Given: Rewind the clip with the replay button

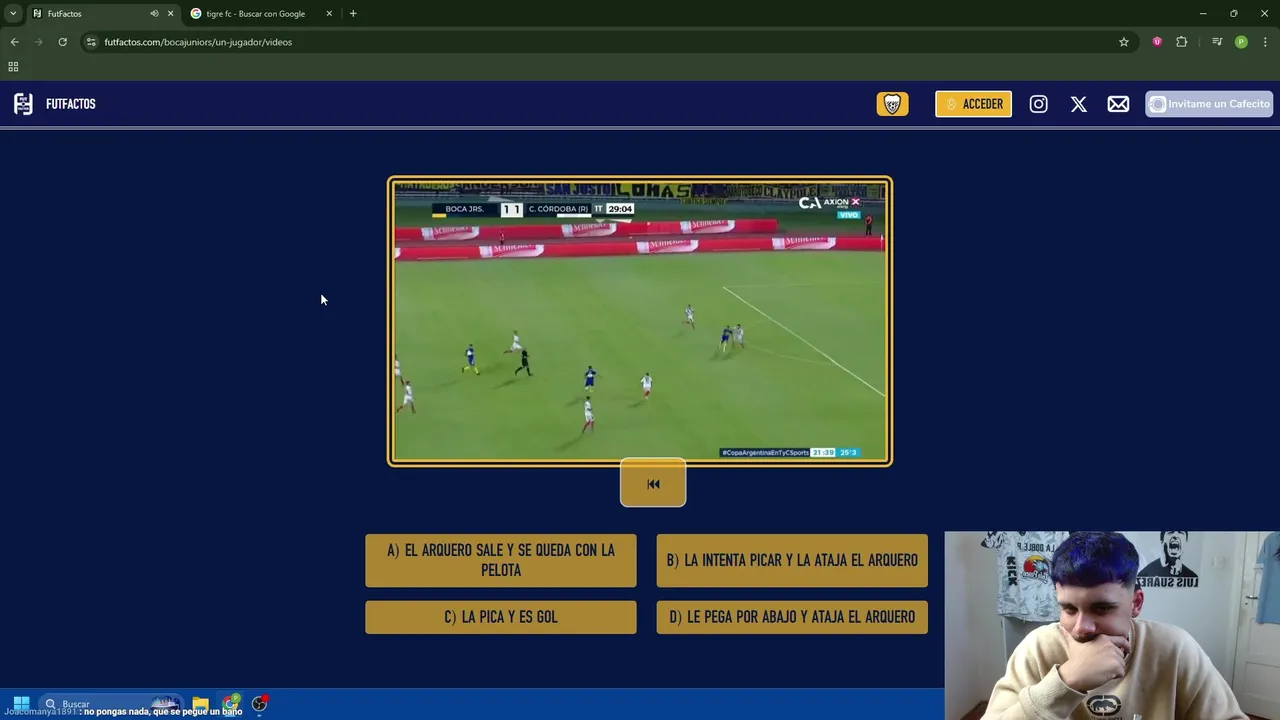Looking at the screenshot, I should (653, 484).
